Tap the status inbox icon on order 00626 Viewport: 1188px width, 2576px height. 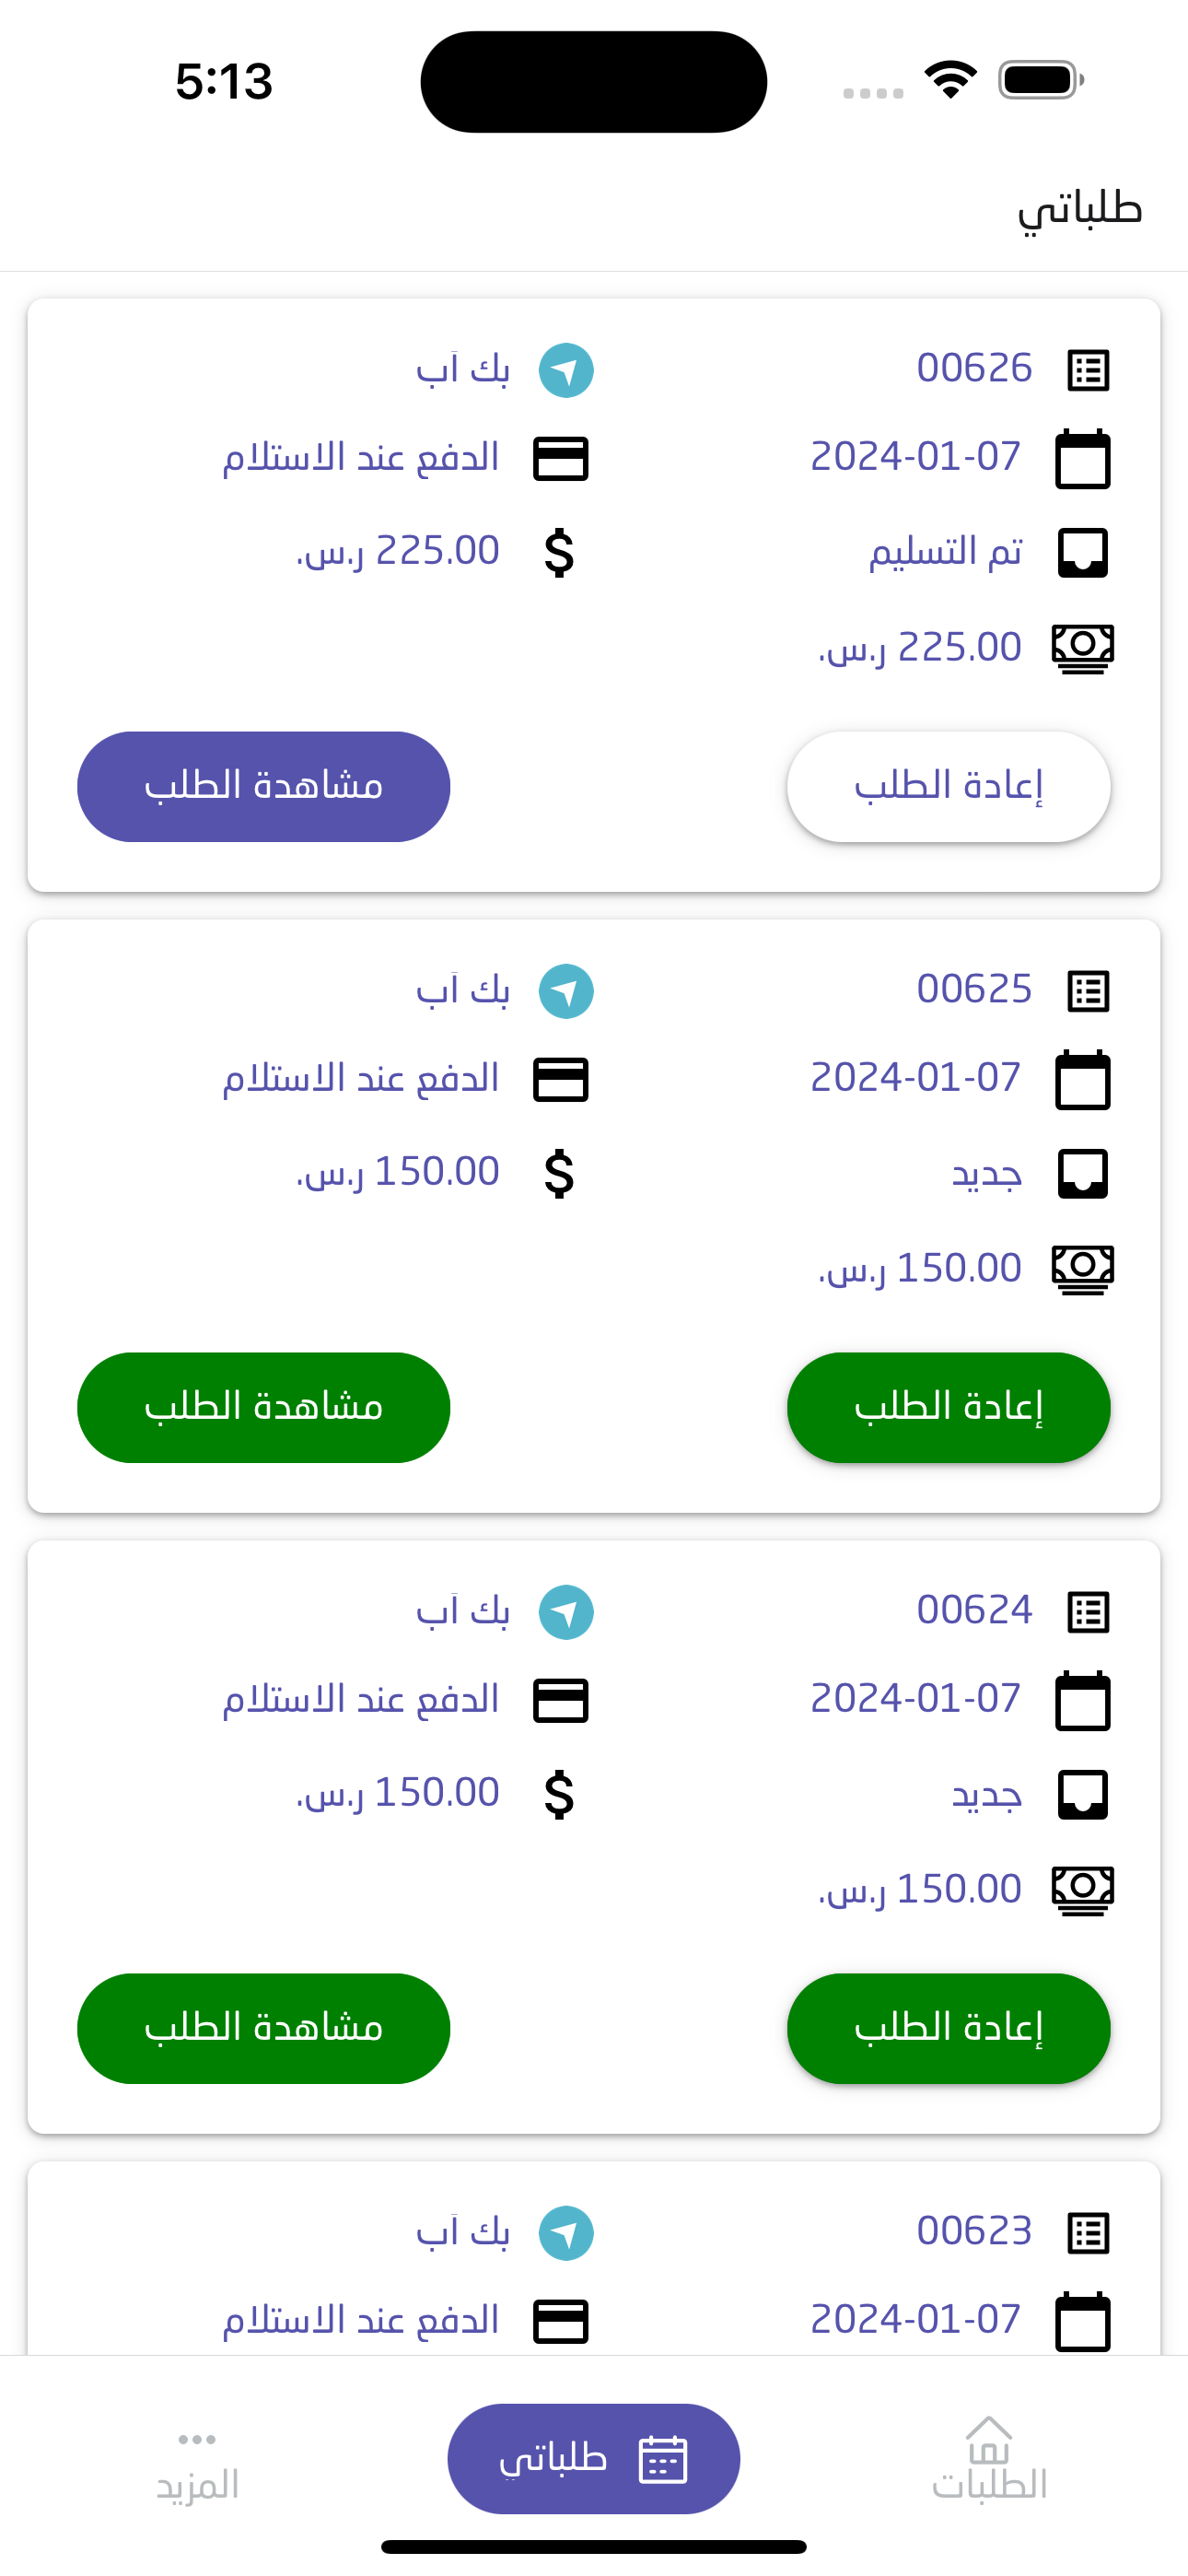tap(1083, 553)
